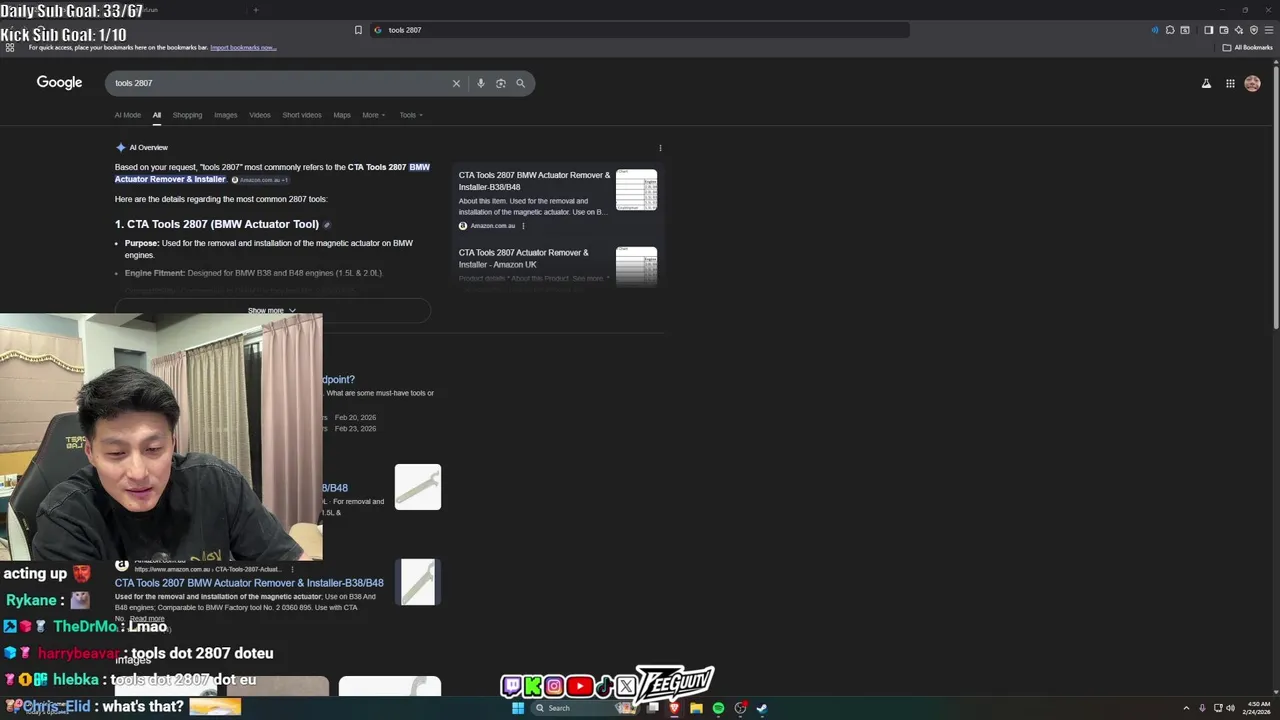Open the new tab plus button
Image resolution: width=1280 pixels, height=720 pixels.
[x=255, y=10]
